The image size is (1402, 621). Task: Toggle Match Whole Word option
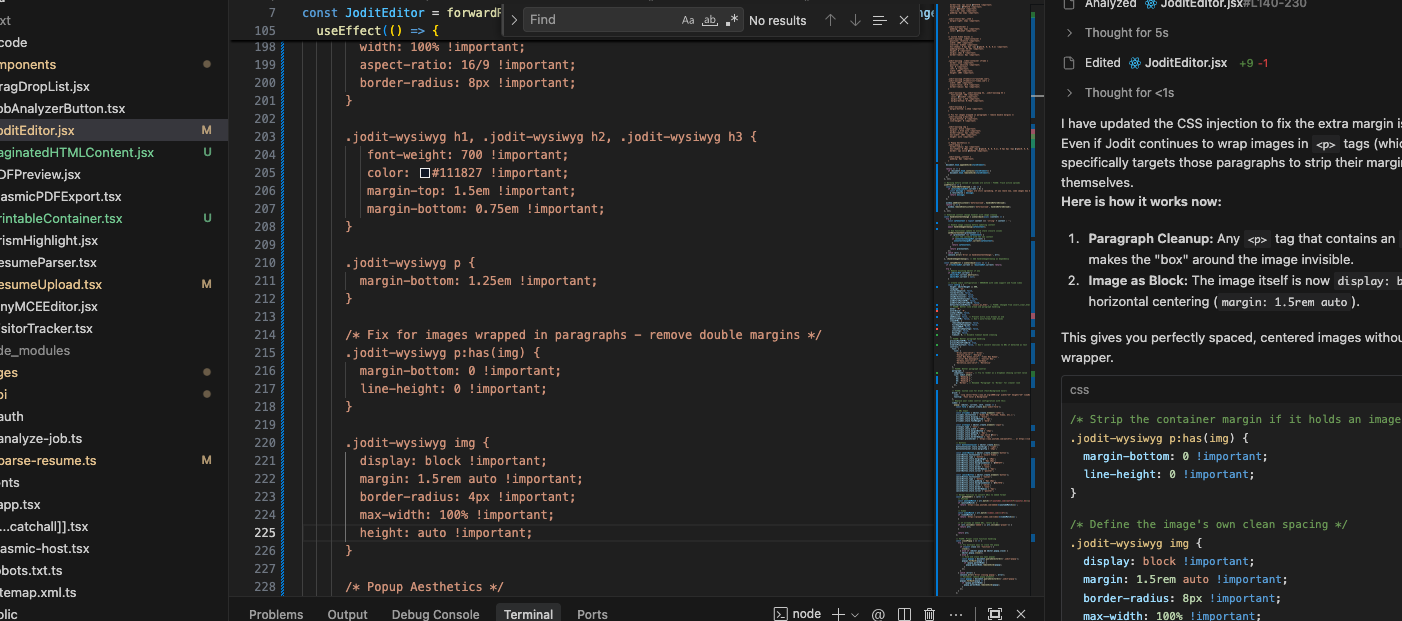710,20
